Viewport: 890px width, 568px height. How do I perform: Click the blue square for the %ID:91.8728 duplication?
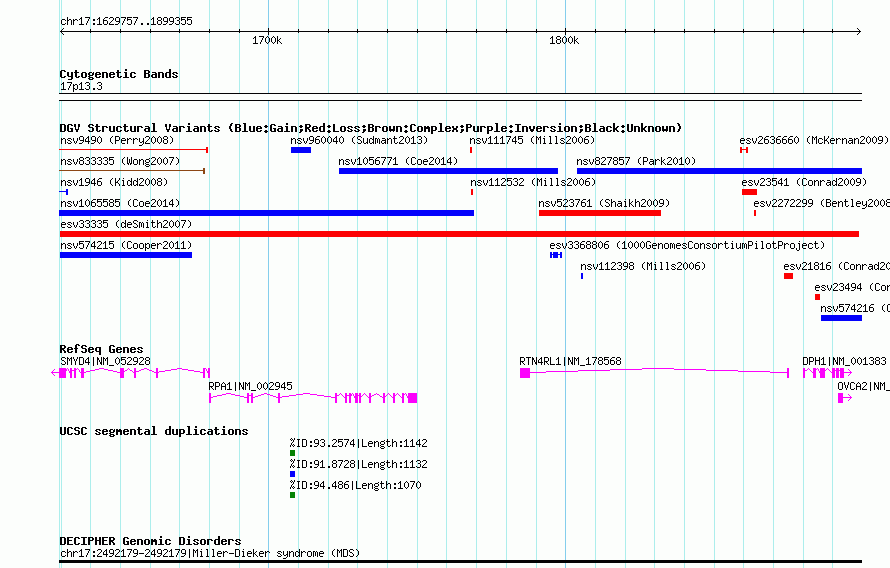[292, 474]
